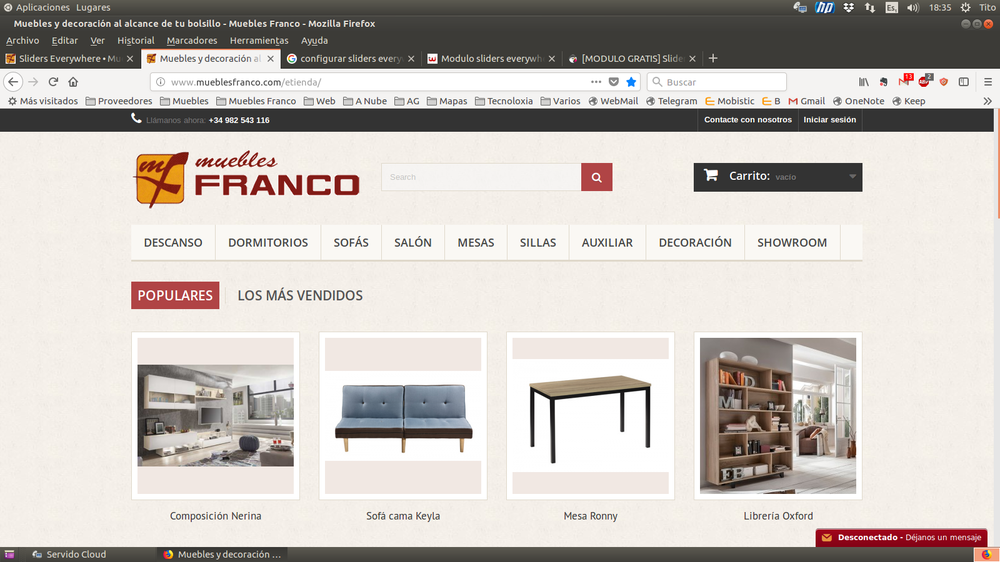The image size is (1000, 562).
Task: Click the Adblock extension icon
Action: pyautogui.click(x=924, y=81)
